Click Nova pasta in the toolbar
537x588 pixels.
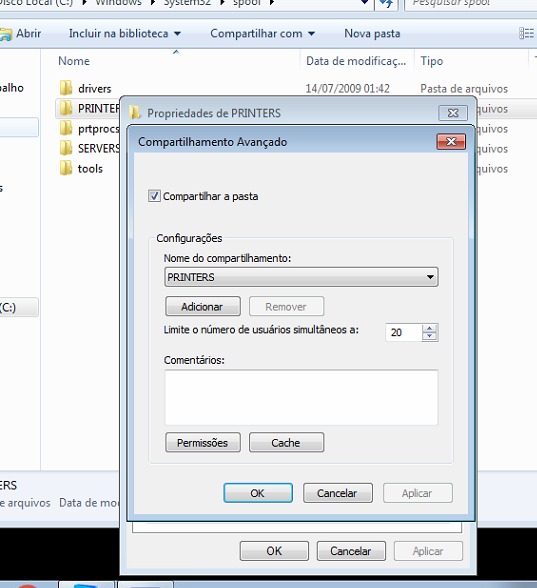tap(372, 34)
